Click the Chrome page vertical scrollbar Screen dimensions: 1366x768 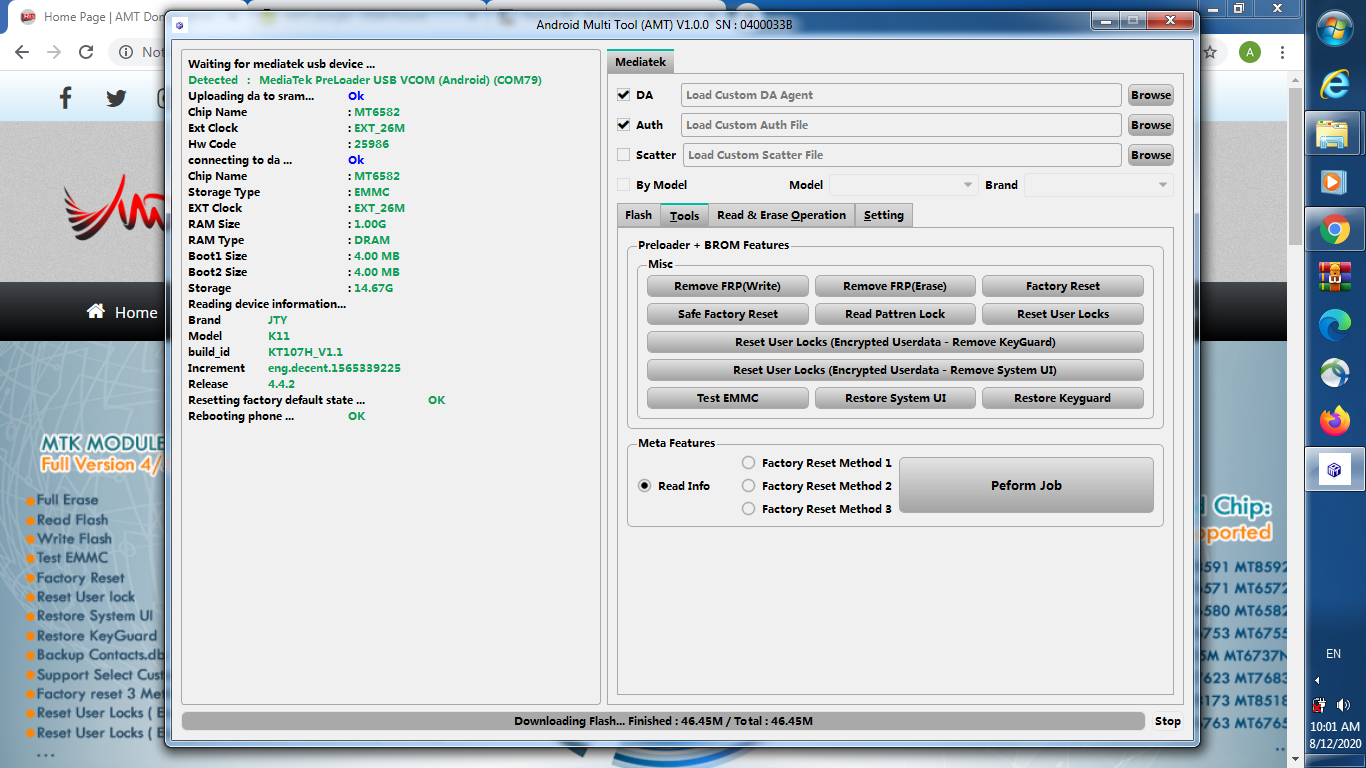[x=1295, y=165]
